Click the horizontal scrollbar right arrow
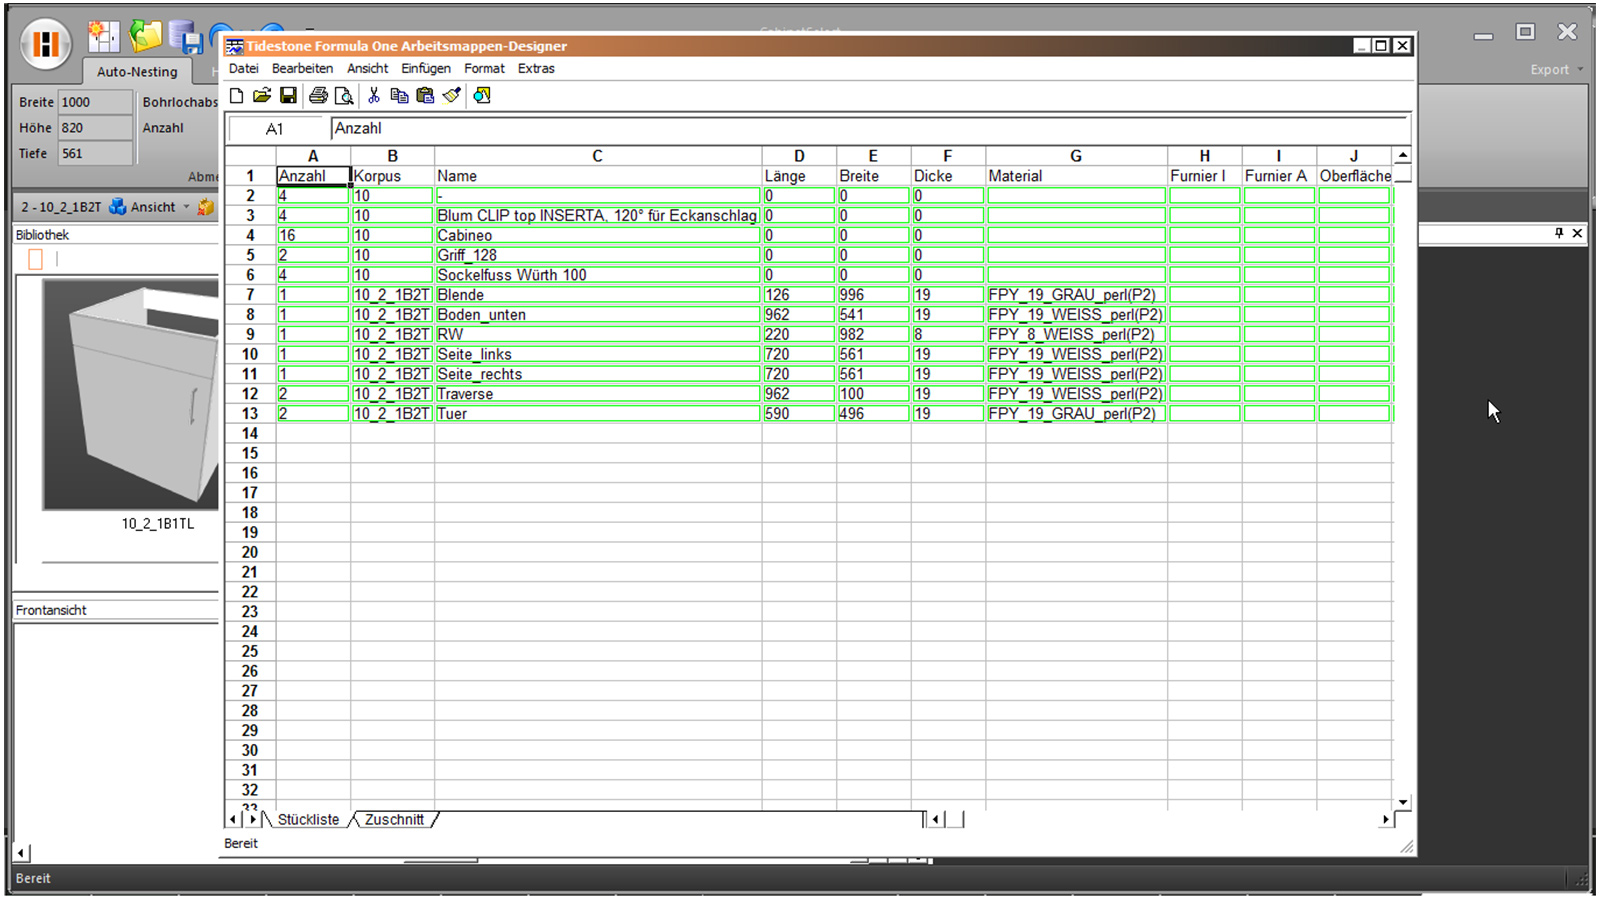Image resolution: width=1600 pixels, height=900 pixels. coord(1385,820)
